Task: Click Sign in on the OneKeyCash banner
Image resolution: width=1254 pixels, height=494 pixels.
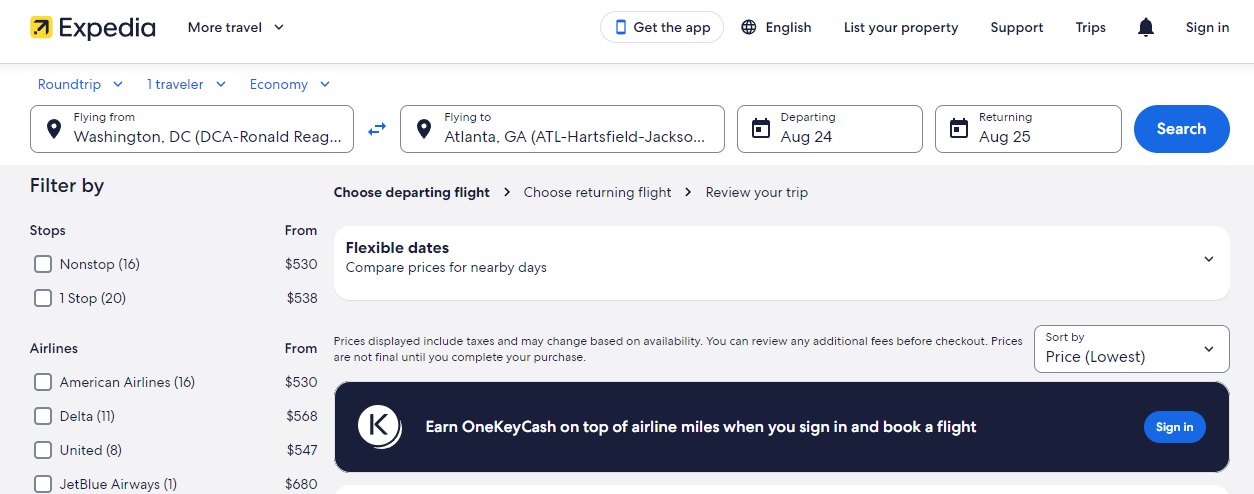Action: (1174, 427)
